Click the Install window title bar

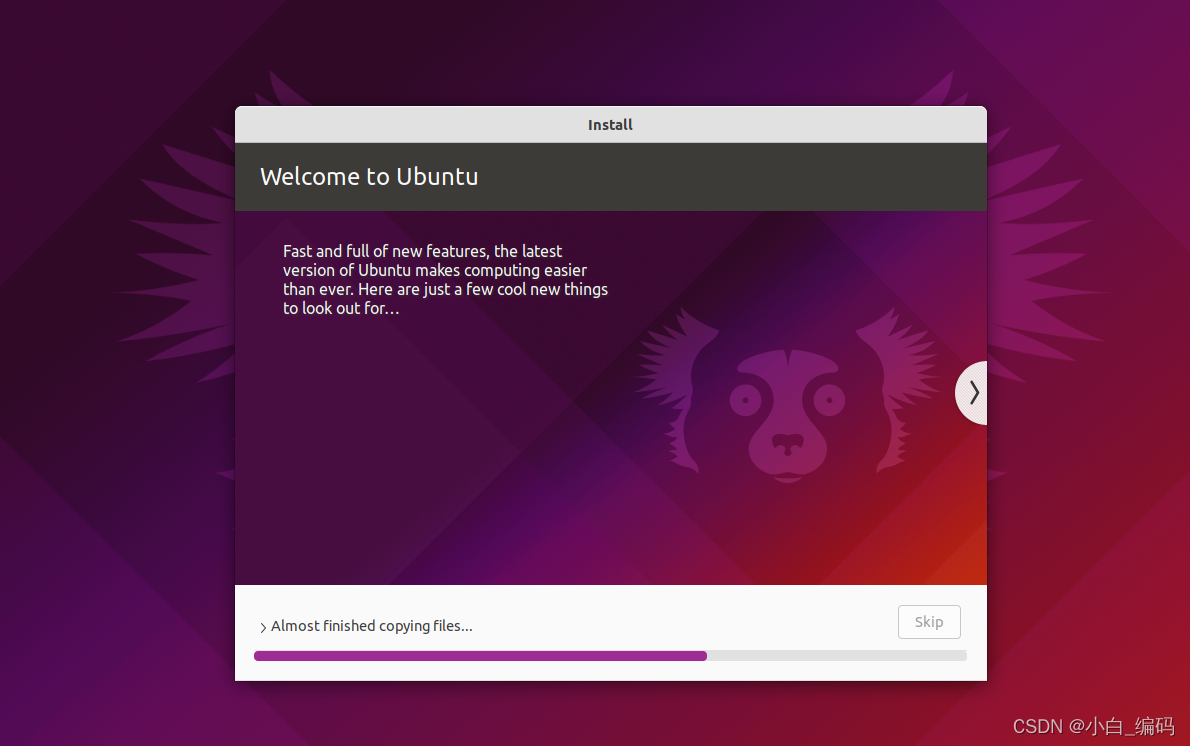pyautogui.click(x=611, y=124)
